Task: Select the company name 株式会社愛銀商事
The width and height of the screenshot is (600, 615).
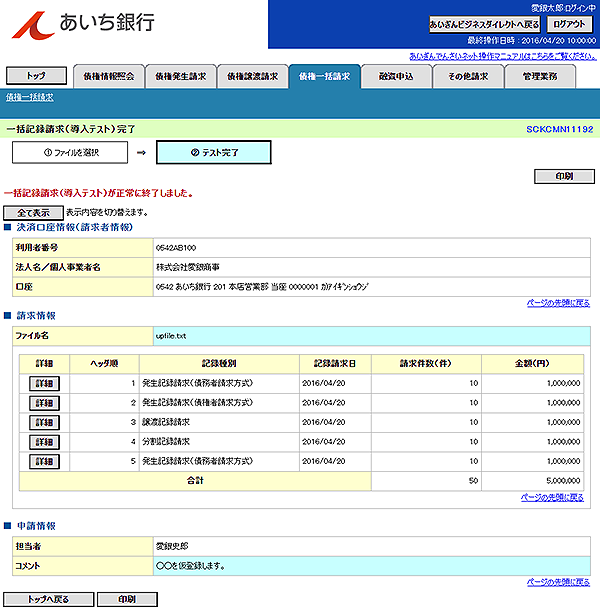Action: pyautogui.click(x=187, y=267)
